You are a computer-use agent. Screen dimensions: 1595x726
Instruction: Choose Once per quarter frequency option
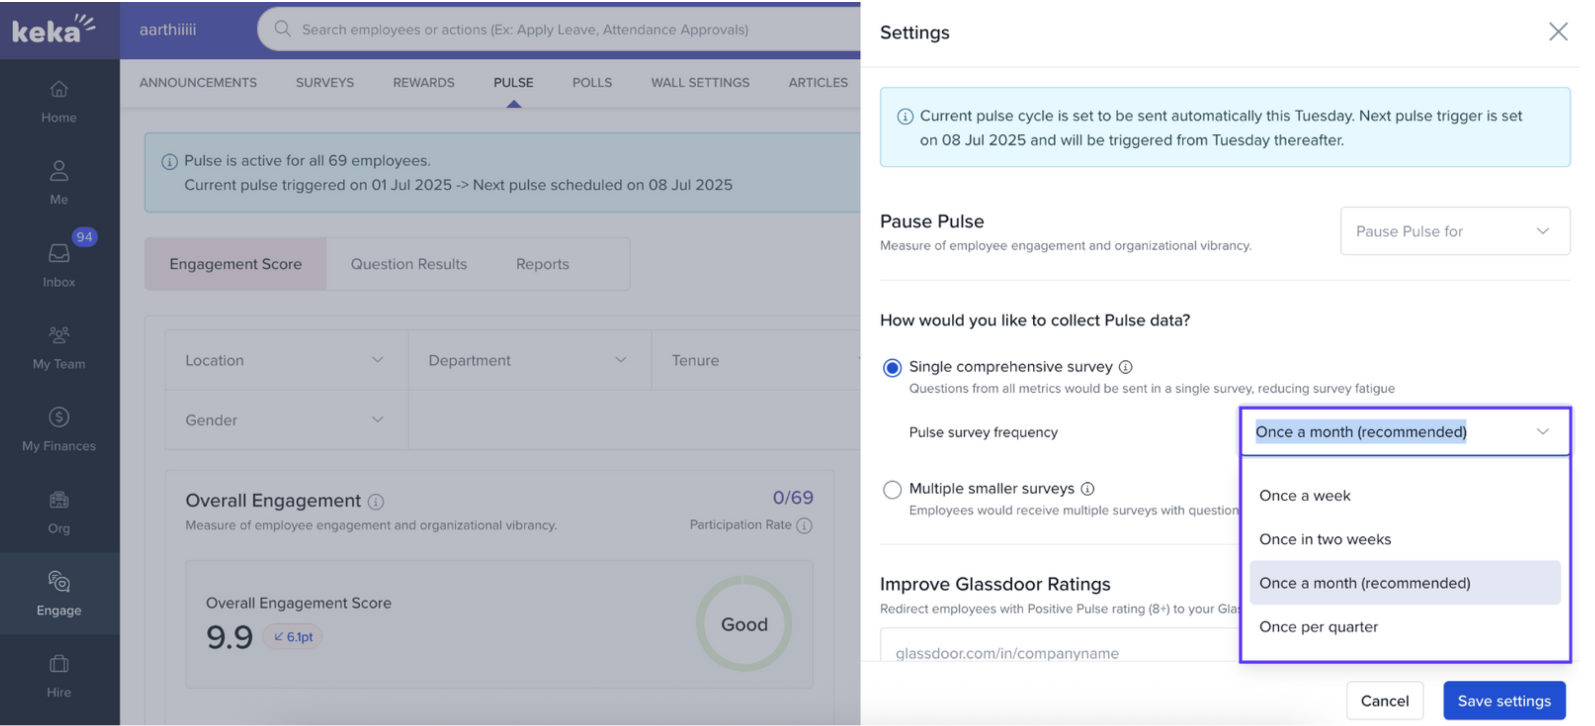click(1318, 627)
